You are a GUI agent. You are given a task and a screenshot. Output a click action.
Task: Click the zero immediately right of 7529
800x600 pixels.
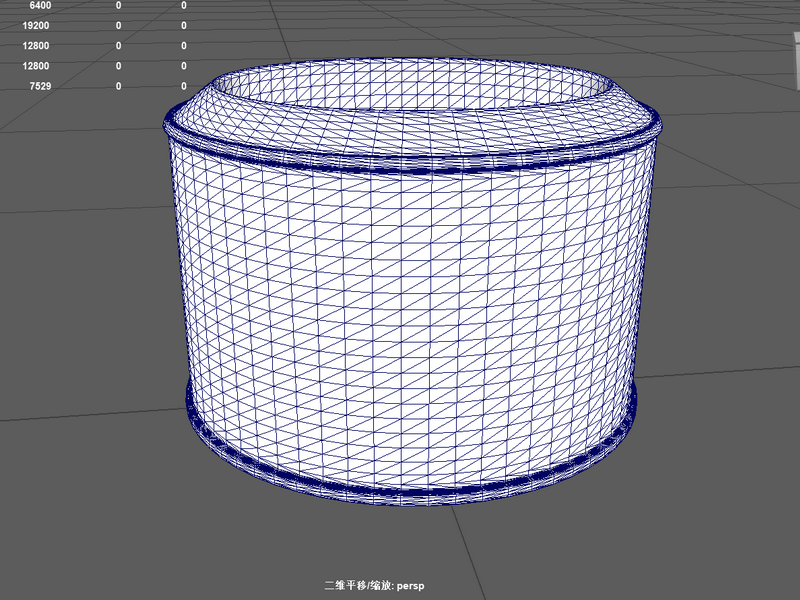coord(118,86)
